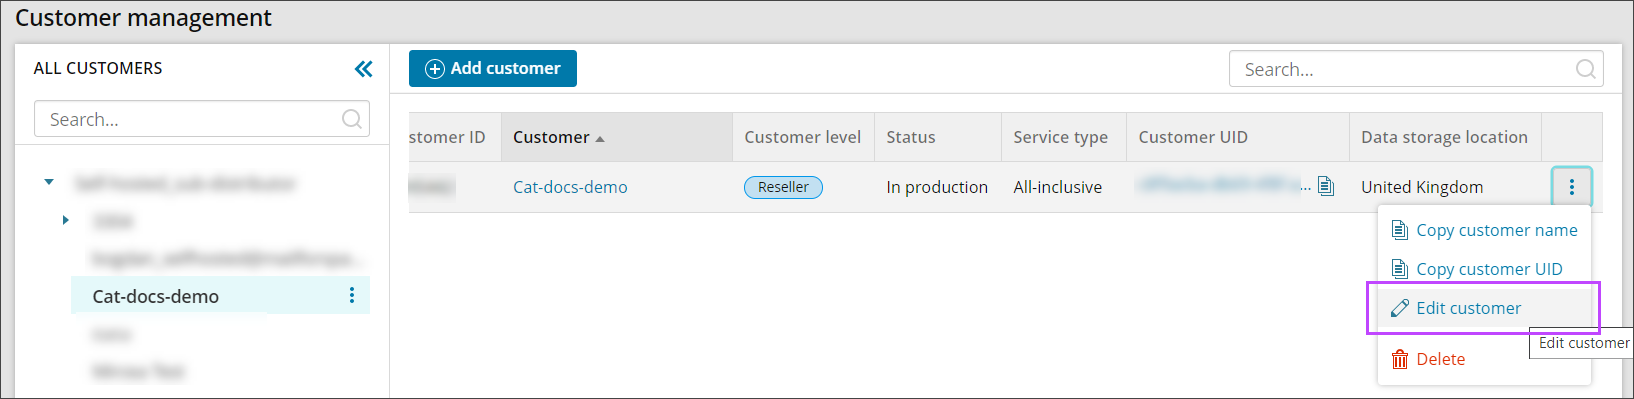The image size is (1634, 399).
Task: Expand the second tree node arrow
Action: 65,220
